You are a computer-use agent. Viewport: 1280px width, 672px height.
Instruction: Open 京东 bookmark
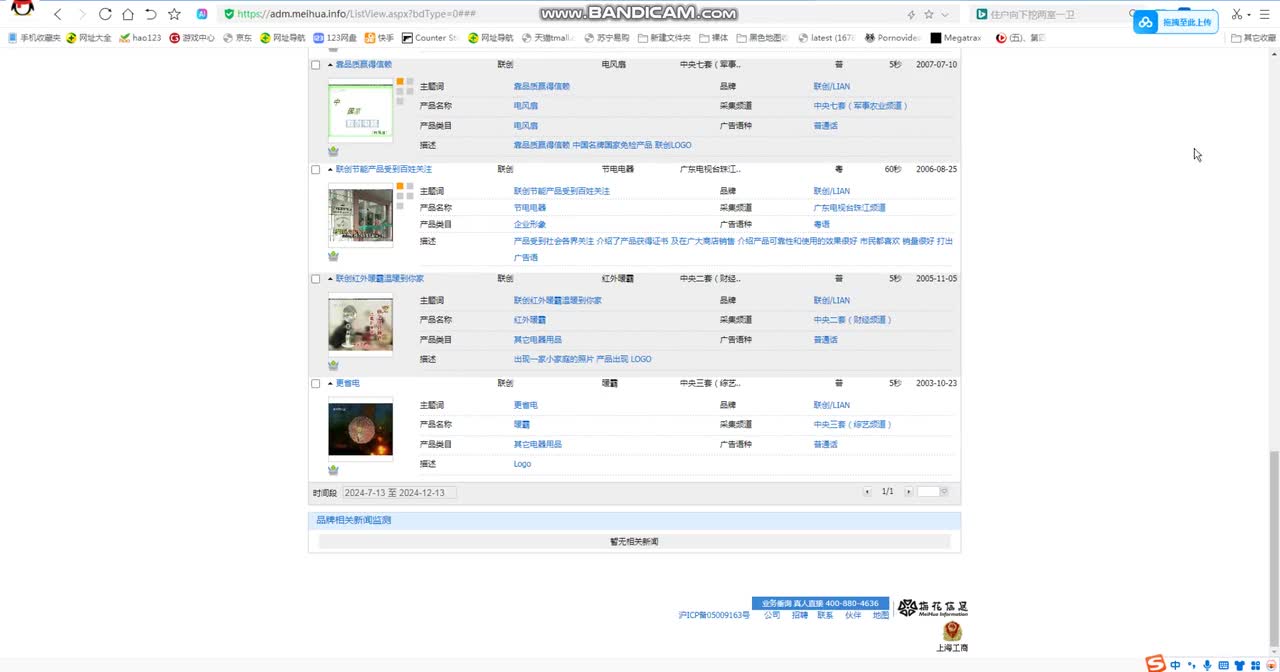(238, 38)
